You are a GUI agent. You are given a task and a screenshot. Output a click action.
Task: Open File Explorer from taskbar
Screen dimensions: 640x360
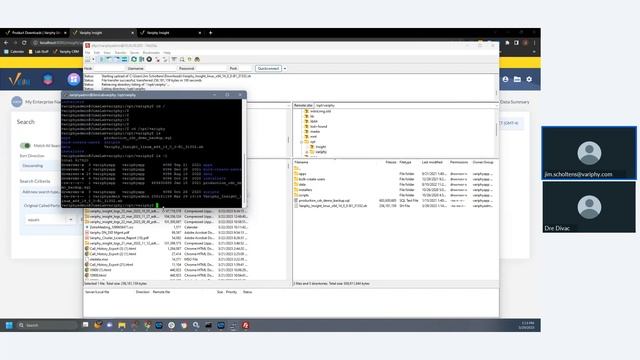(x=122, y=325)
